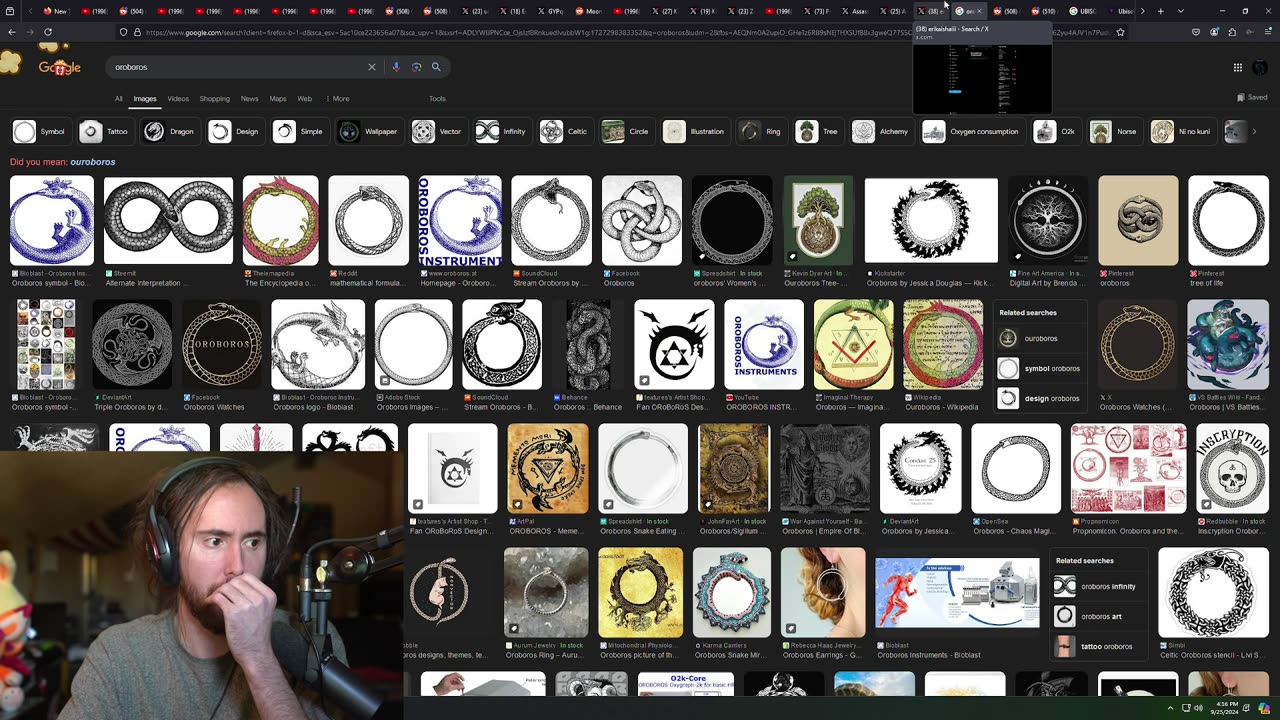Switch to the Videos results tab
Screen dimensions: 1280x720
(178, 98)
